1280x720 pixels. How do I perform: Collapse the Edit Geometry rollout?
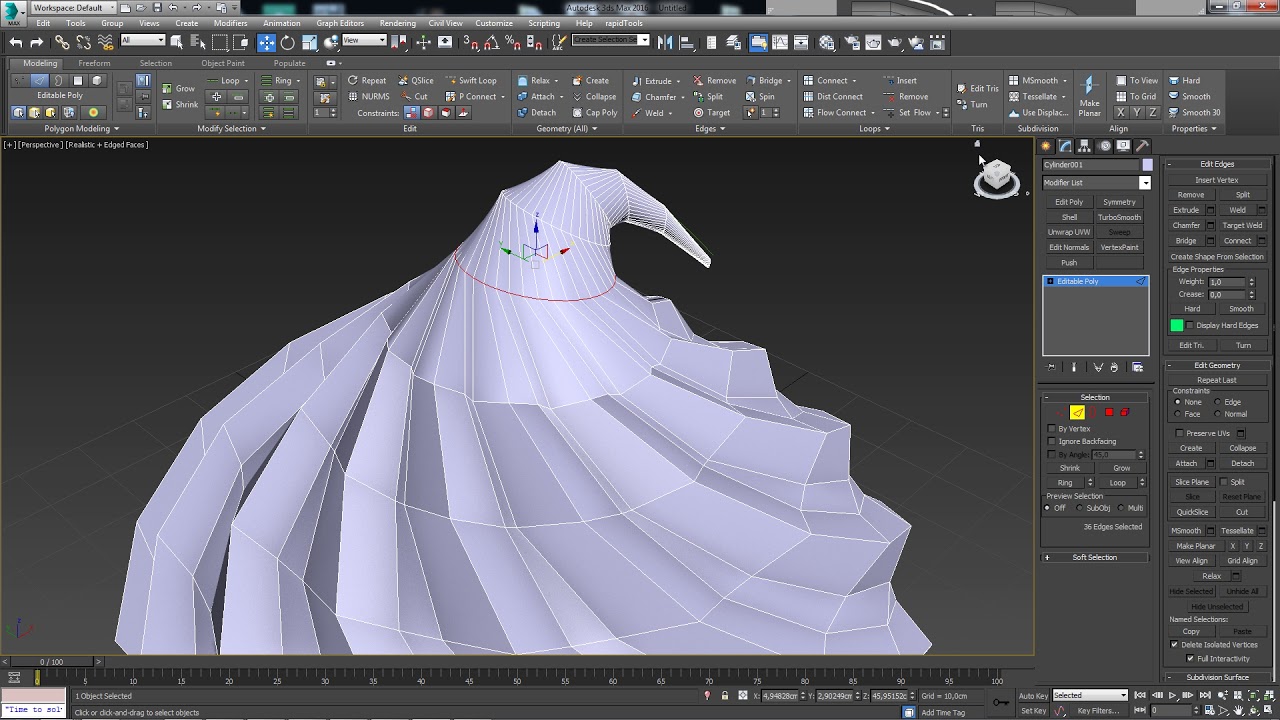pyautogui.click(x=1217, y=365)
